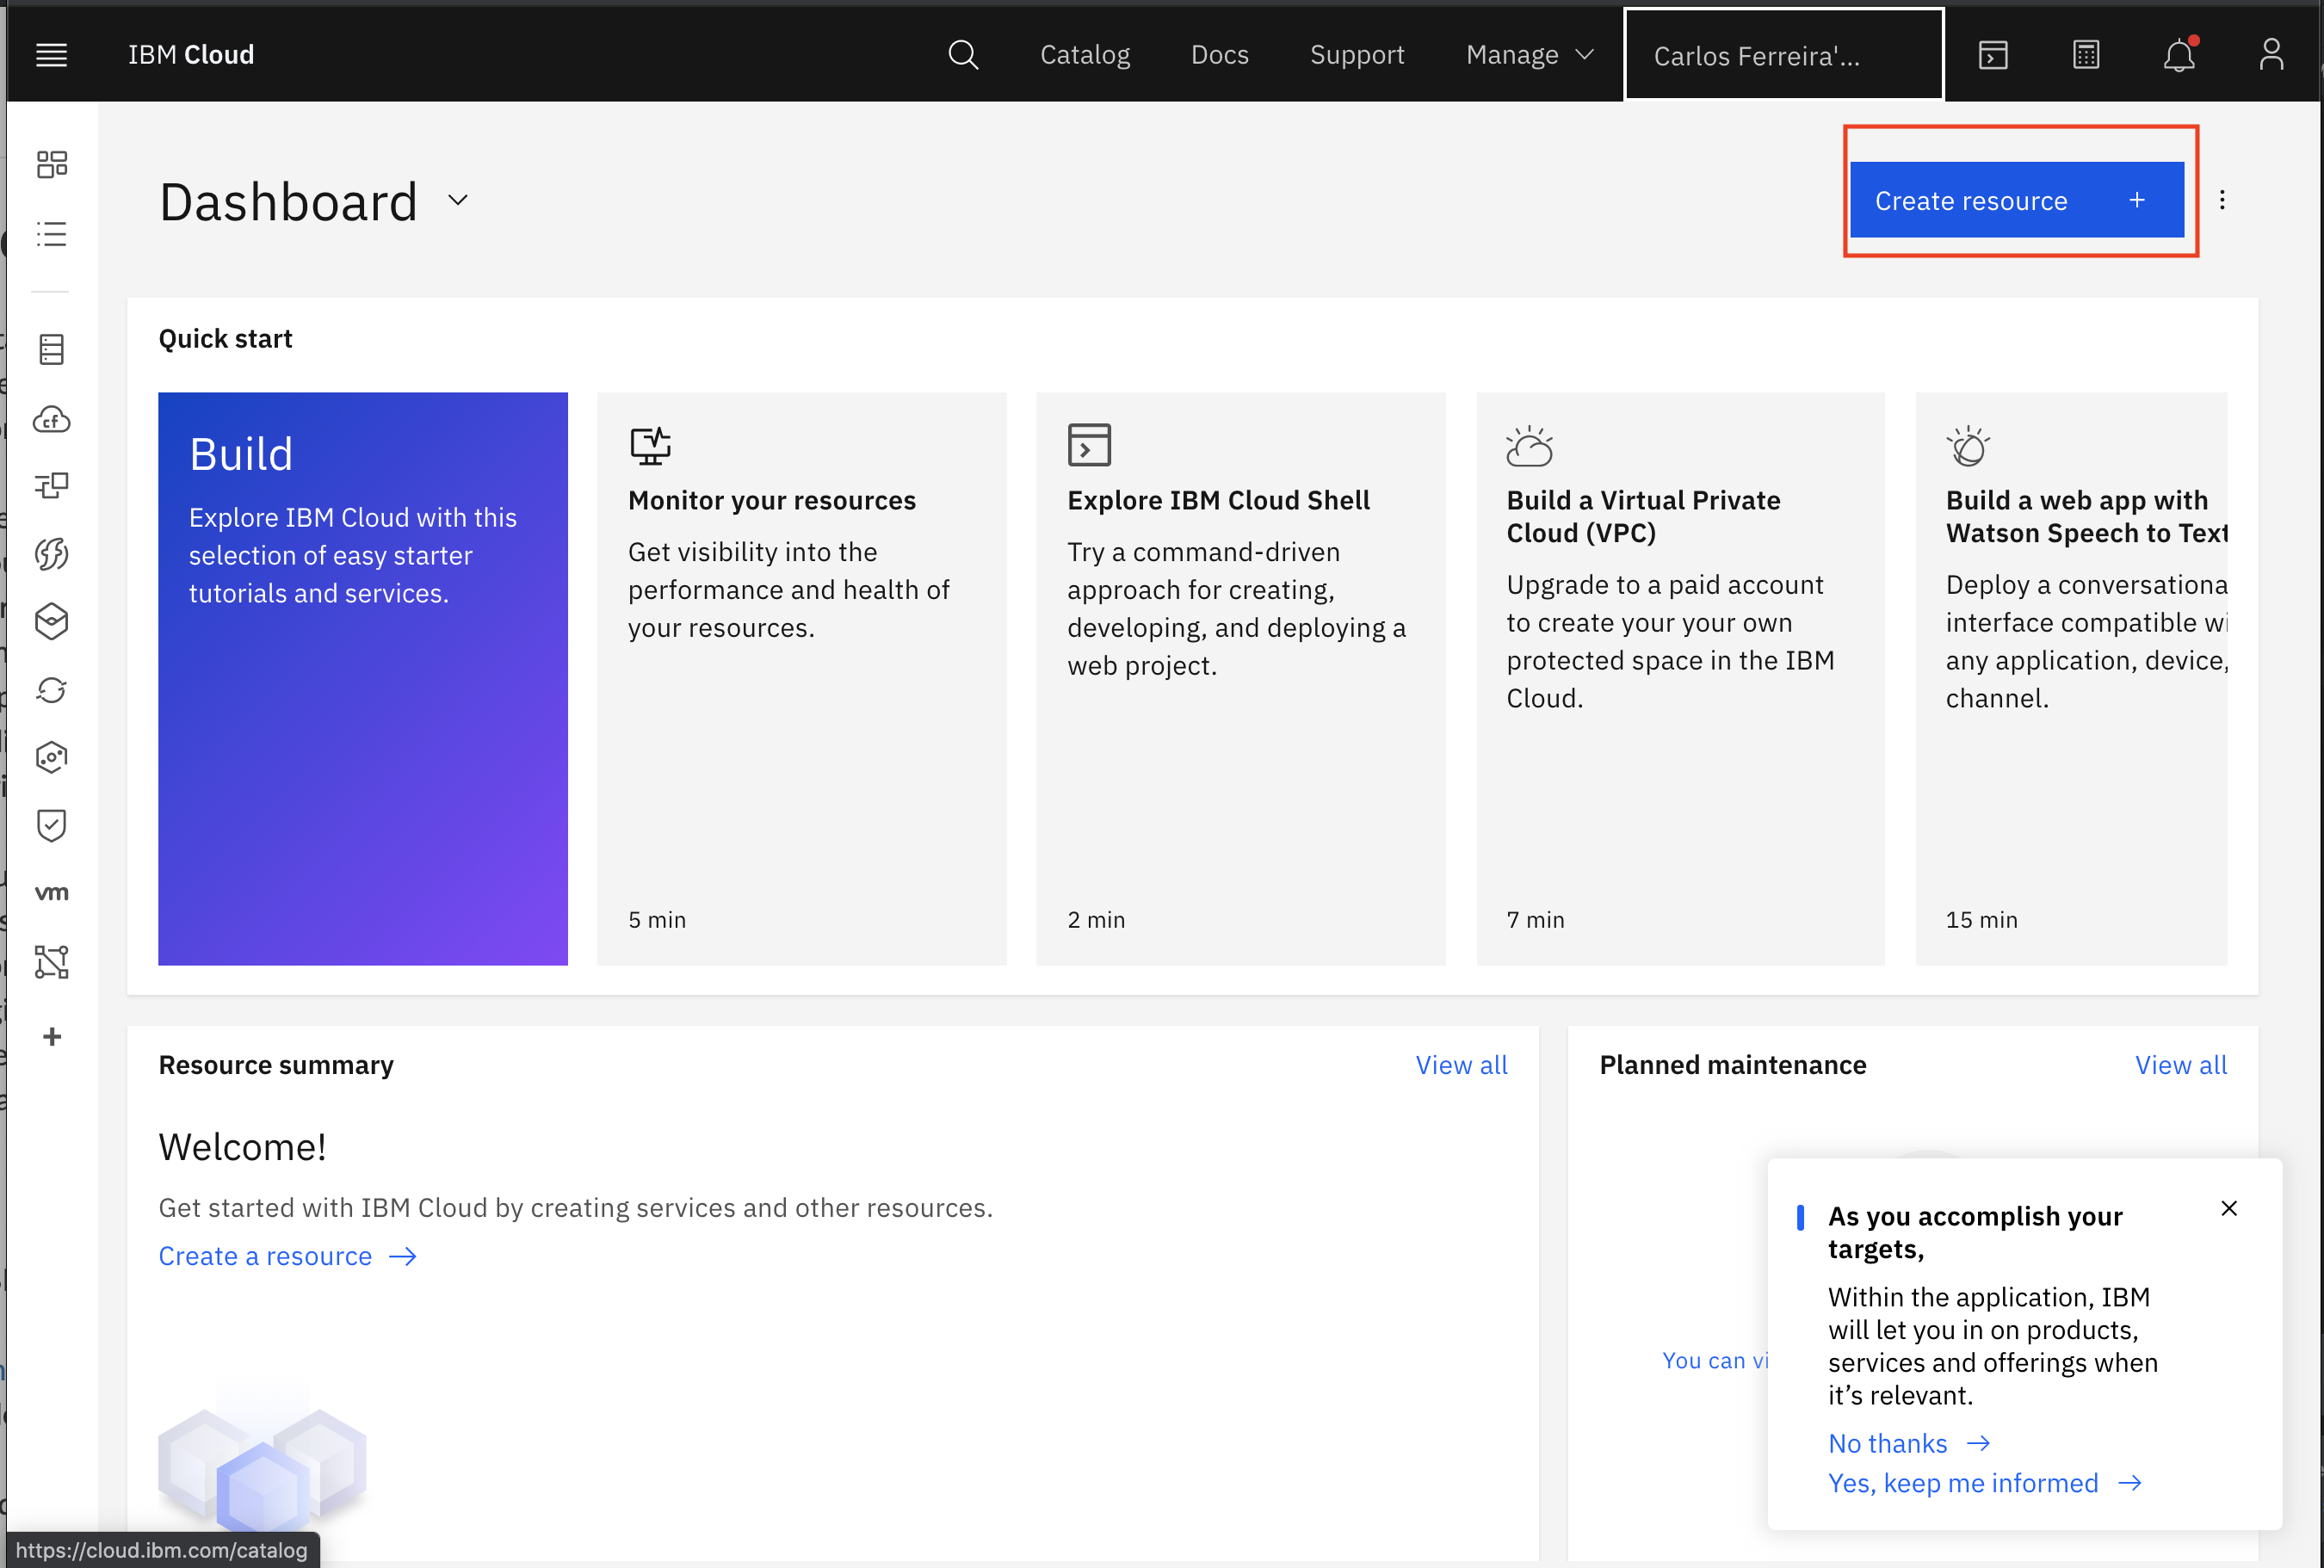Click the Watson card idea icon
This screenshot has height=1568, width=2324.
[x=1968, y=446]
